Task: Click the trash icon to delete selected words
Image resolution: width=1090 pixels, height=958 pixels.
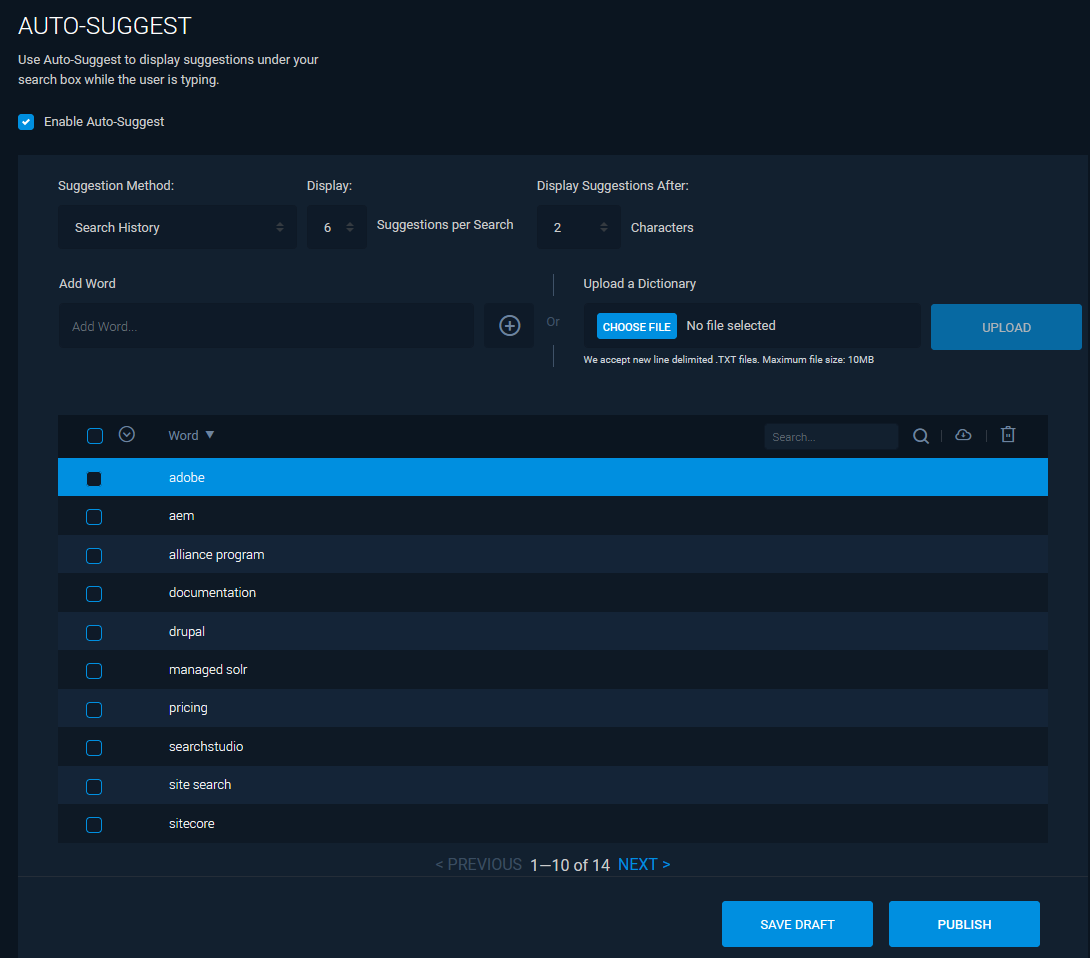Action: pyautogui.click(x=1007, y=435)
